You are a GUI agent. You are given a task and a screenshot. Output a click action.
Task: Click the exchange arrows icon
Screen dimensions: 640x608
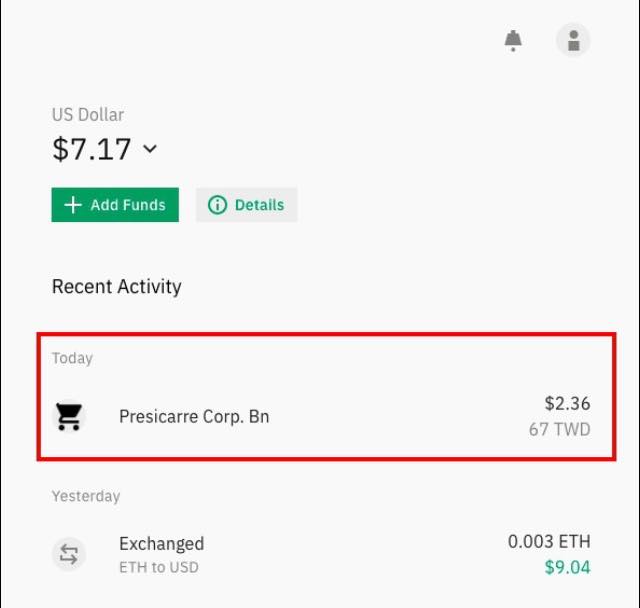pyautogui.click(x=69, y=555)
